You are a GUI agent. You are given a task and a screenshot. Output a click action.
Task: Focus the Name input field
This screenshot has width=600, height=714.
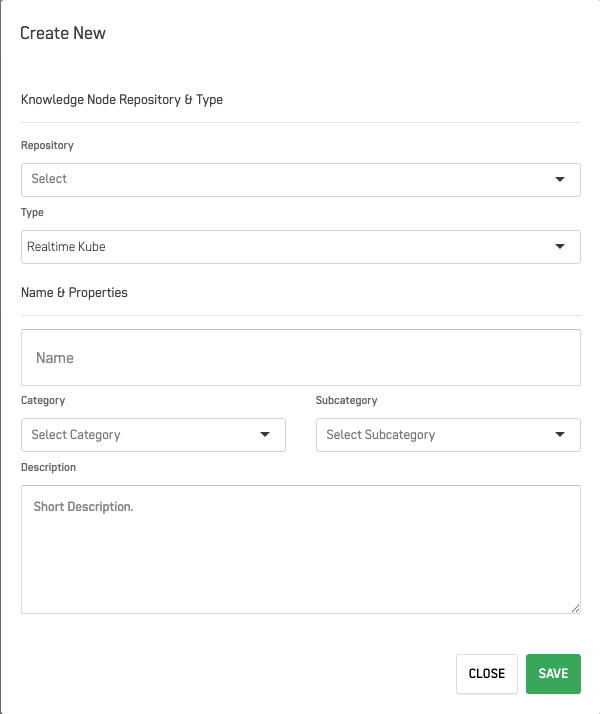pos(300,357)
